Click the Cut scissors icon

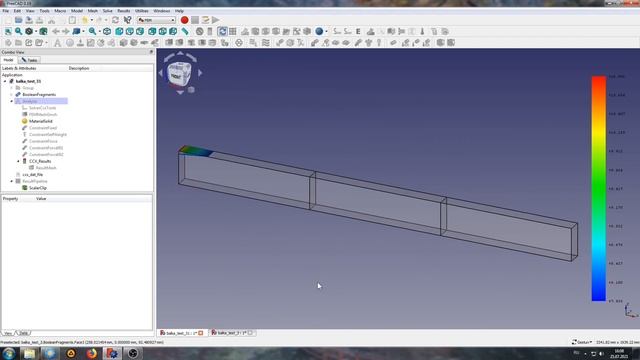point(51,20)
